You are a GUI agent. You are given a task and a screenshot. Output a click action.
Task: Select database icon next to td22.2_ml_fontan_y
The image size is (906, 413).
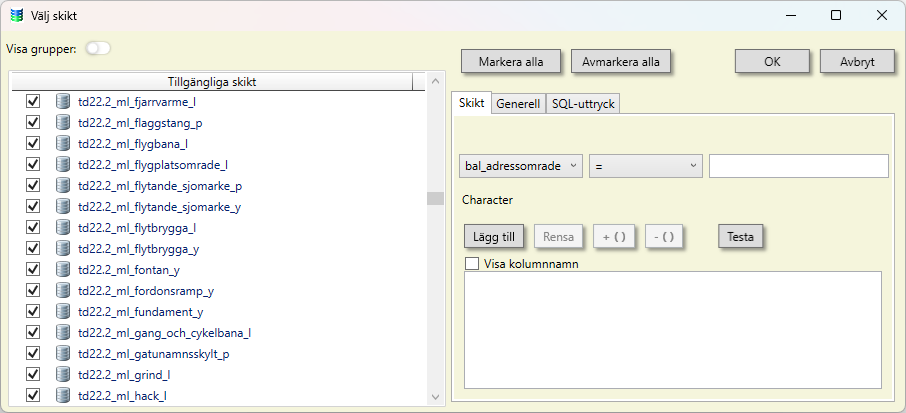(63, 270)
